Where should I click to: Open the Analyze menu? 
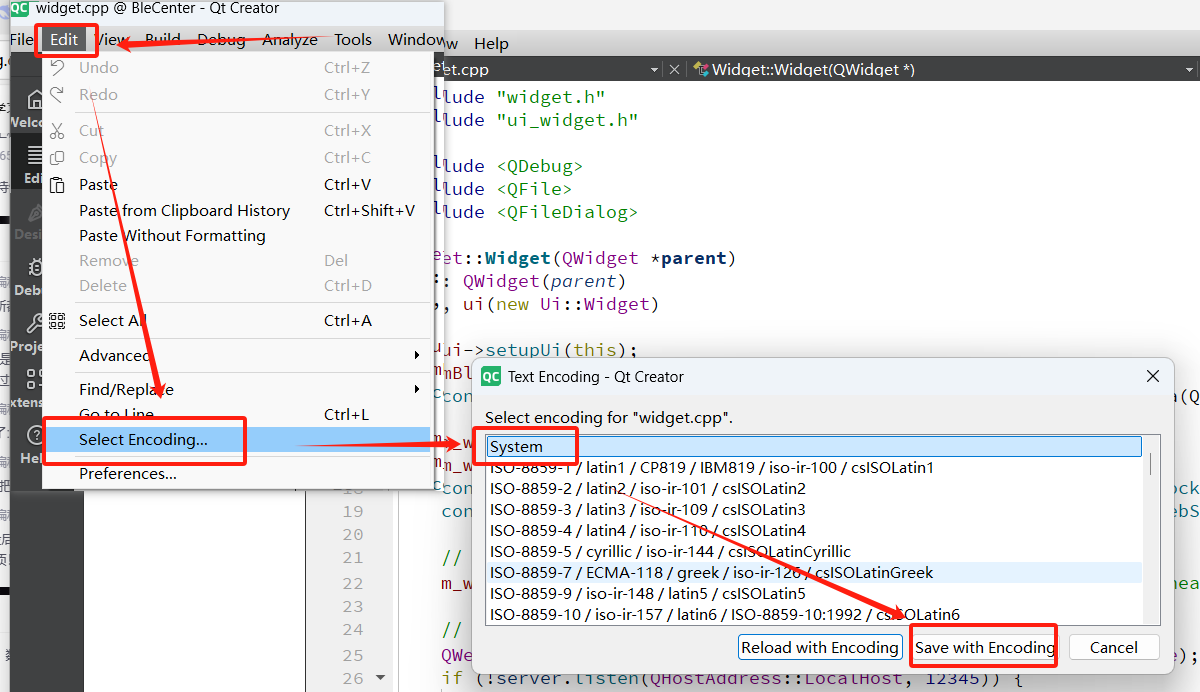(x=289, y=40)
